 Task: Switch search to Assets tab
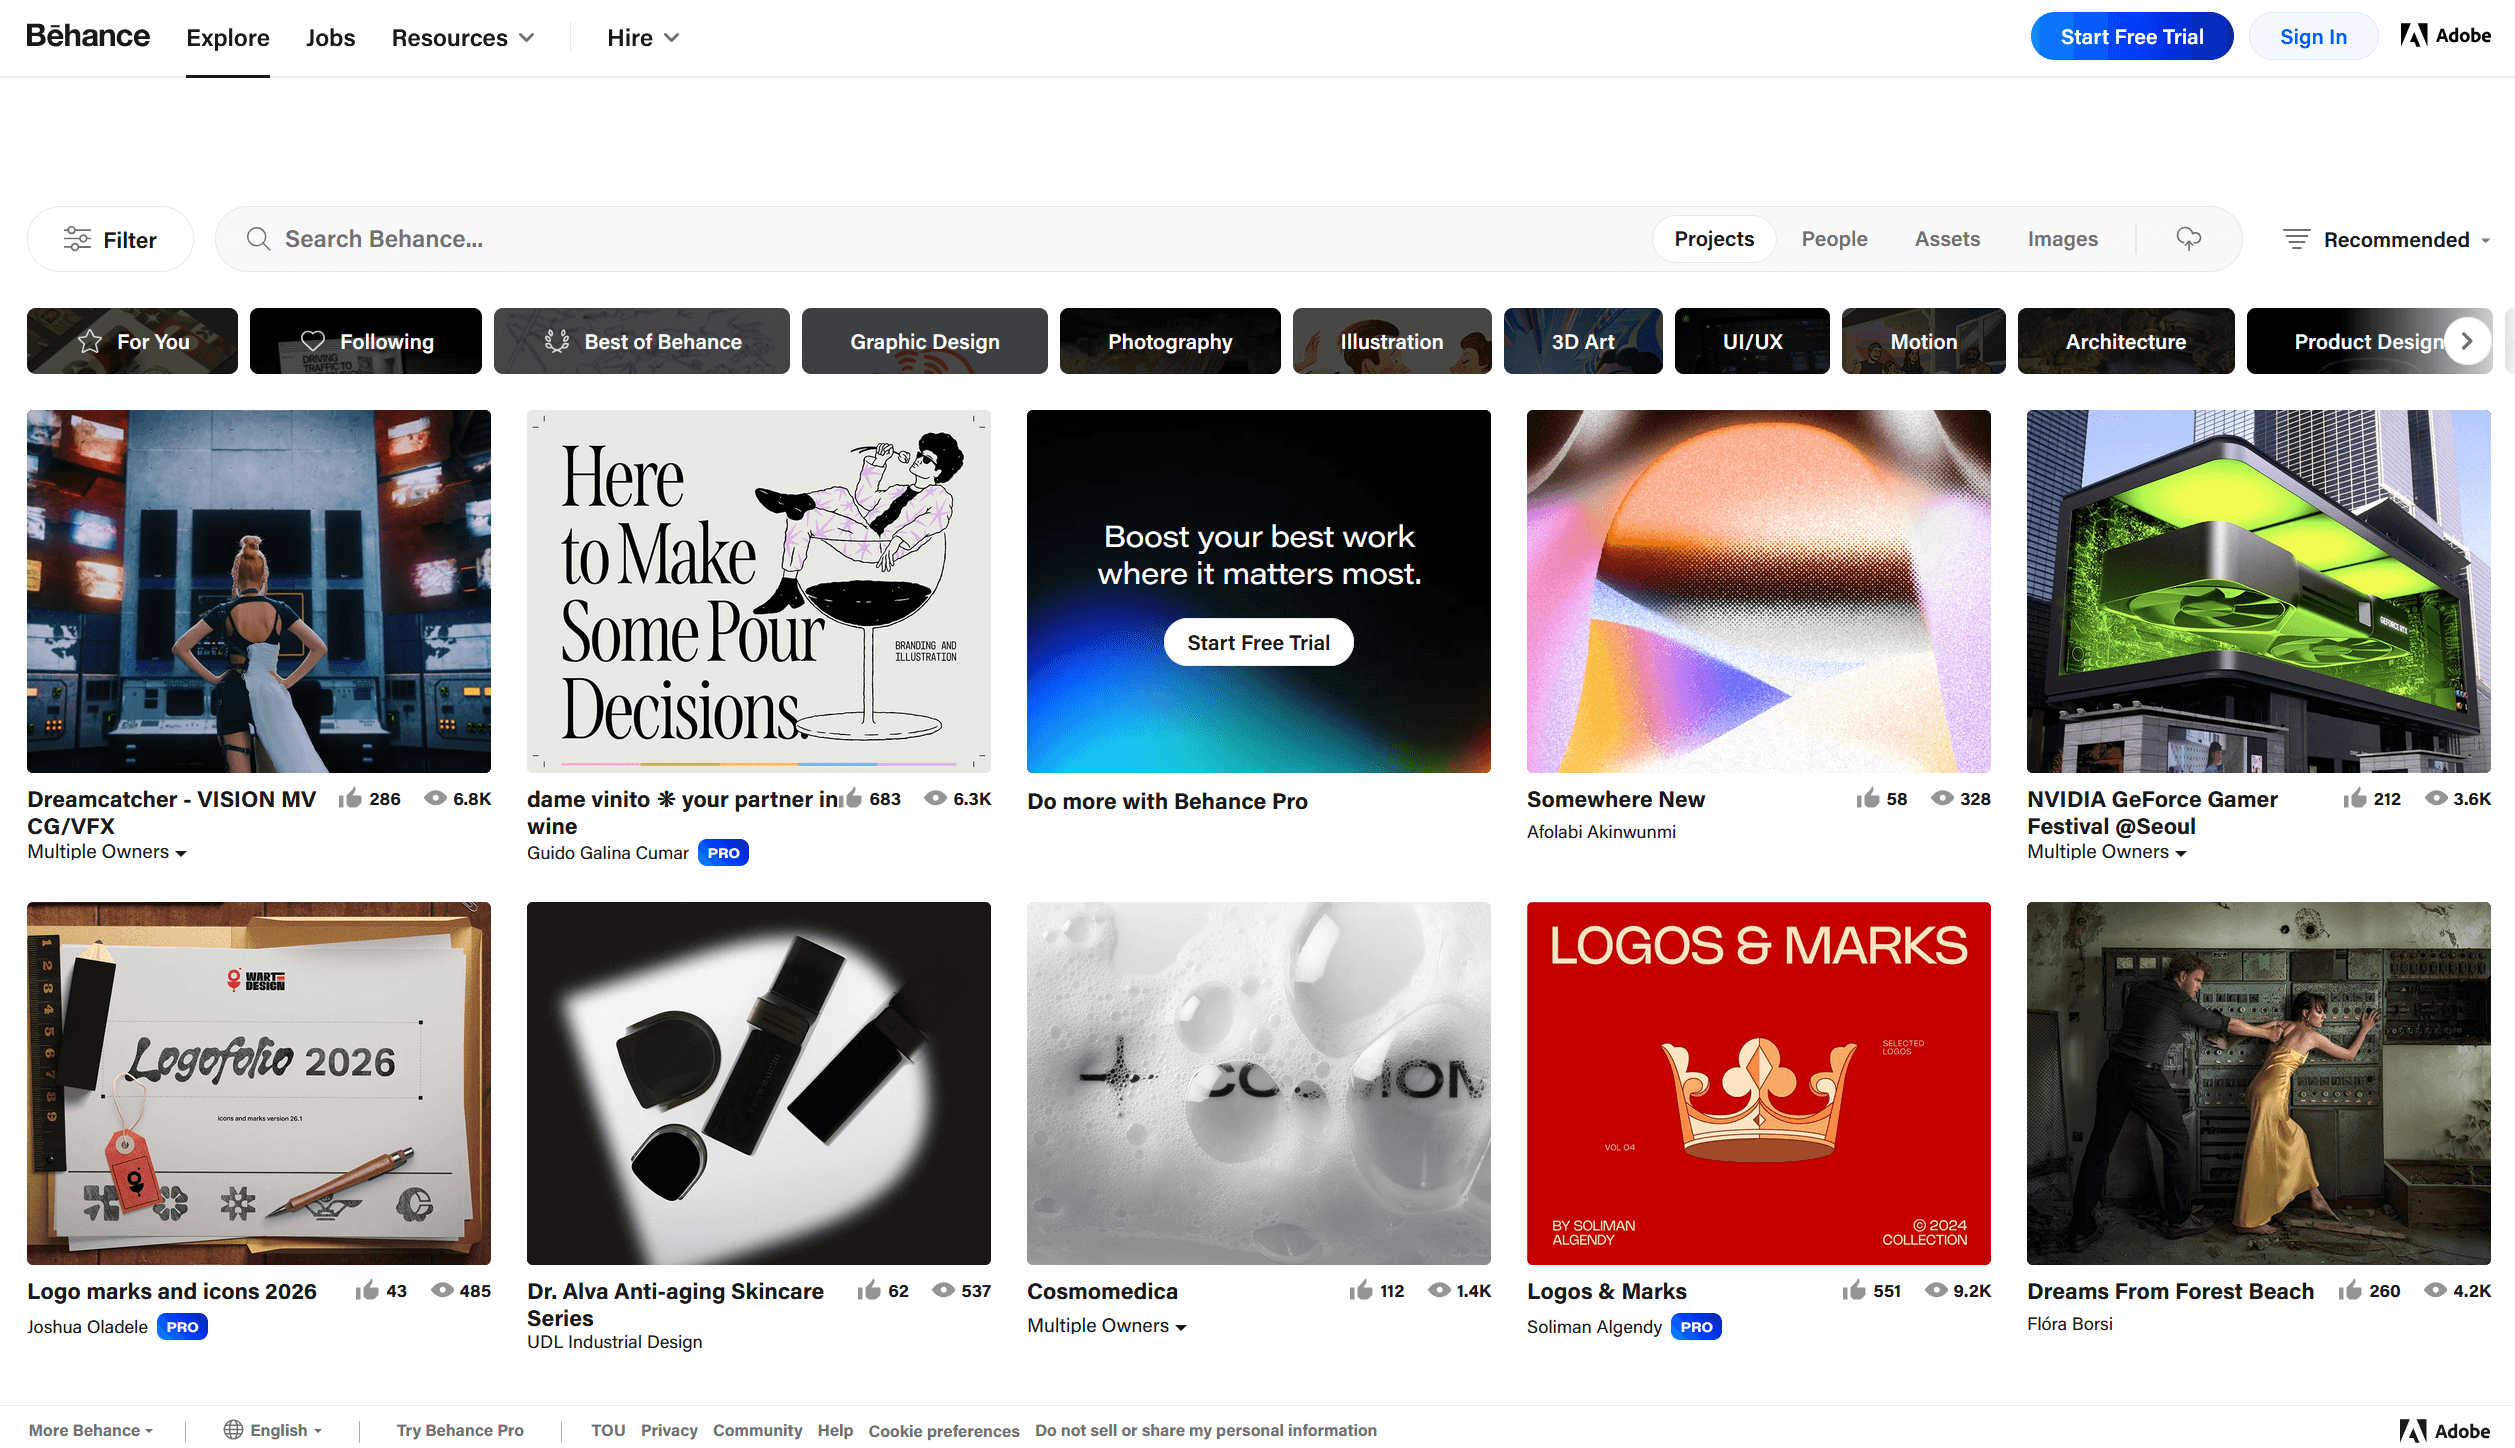coord(1947,239)
